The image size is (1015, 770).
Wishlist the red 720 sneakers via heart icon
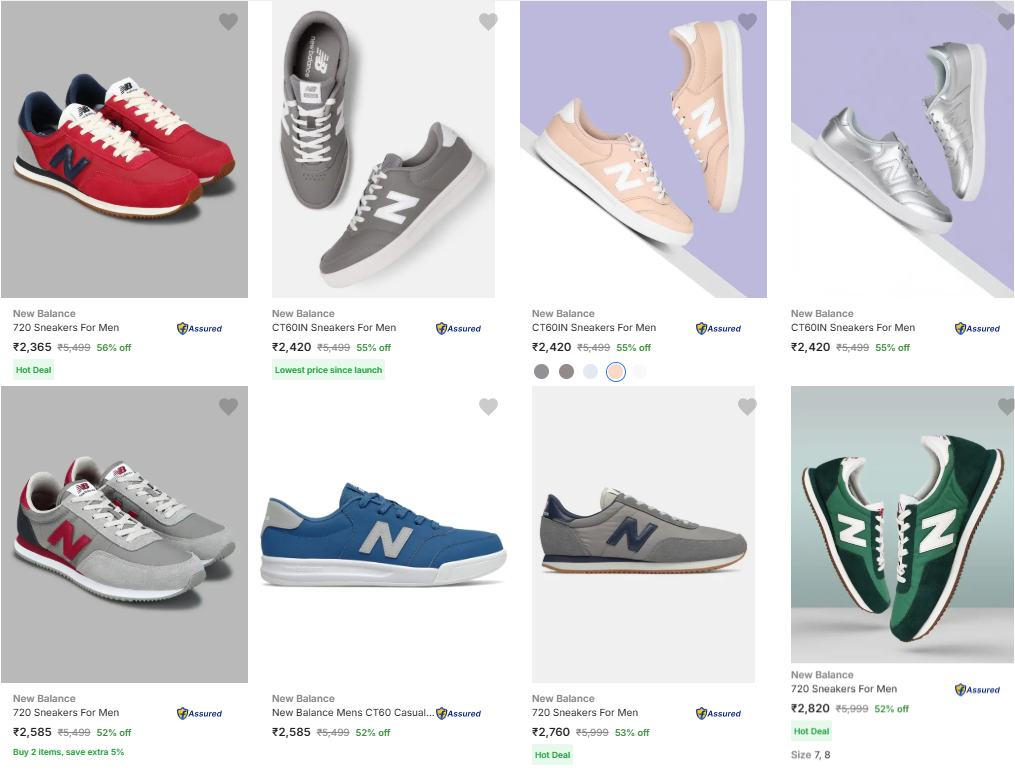click(x=229, y=22)
